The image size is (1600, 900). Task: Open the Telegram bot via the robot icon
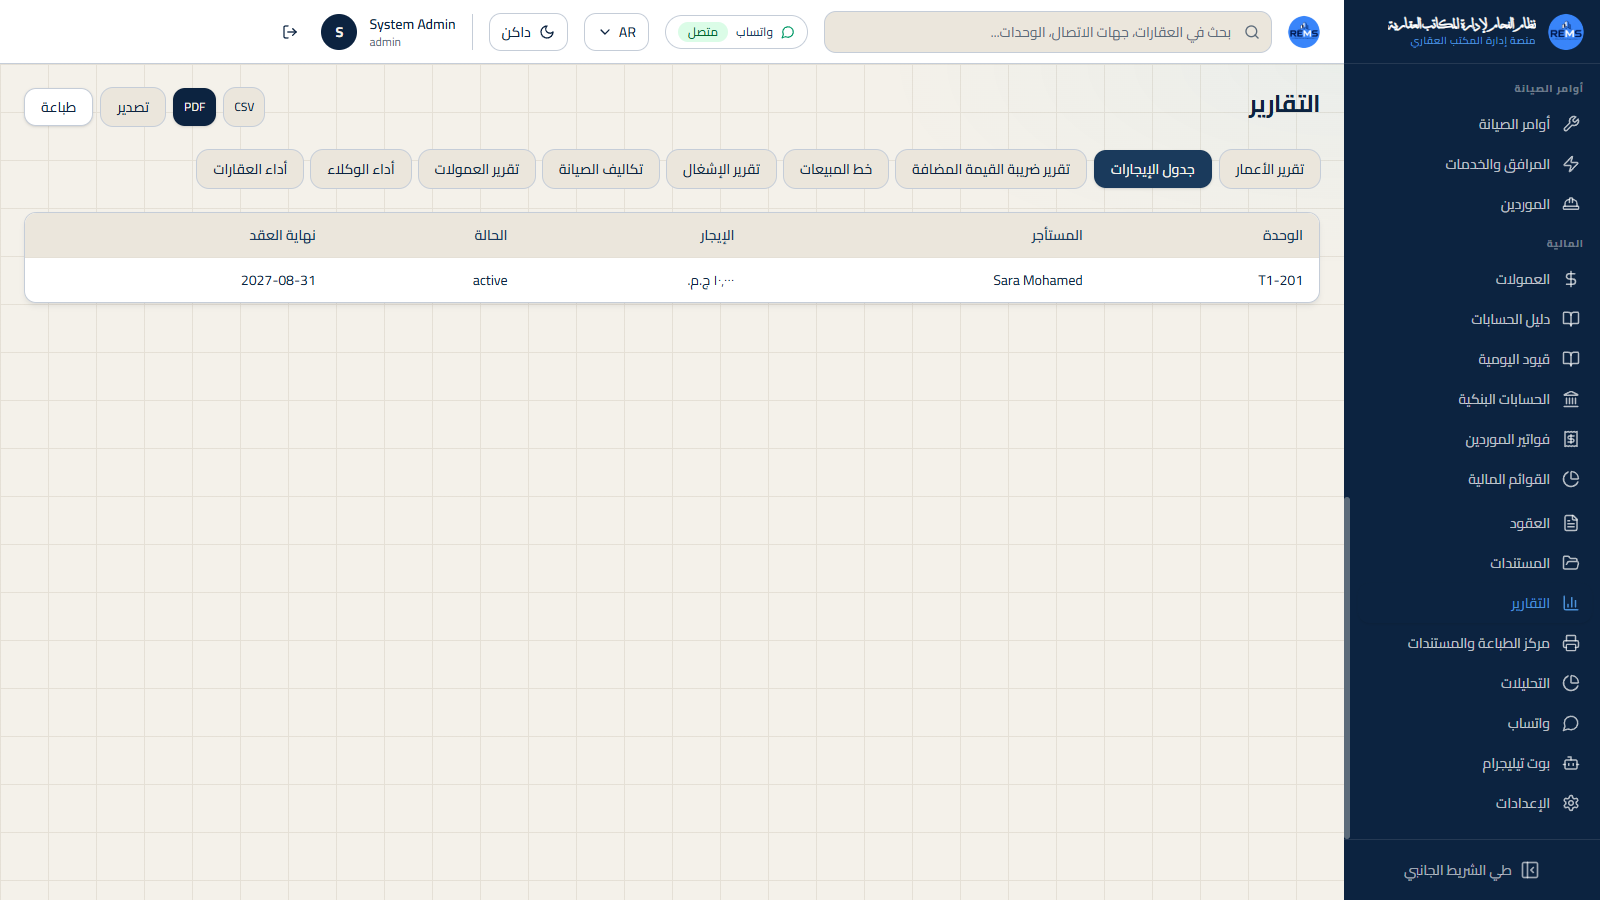point(1571,763)
